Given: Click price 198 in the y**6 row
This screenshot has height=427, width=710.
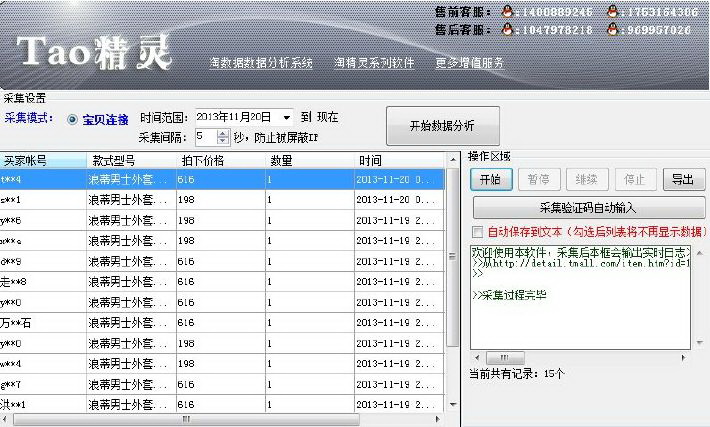Looking at the screenshot, I should pos(186,221).
